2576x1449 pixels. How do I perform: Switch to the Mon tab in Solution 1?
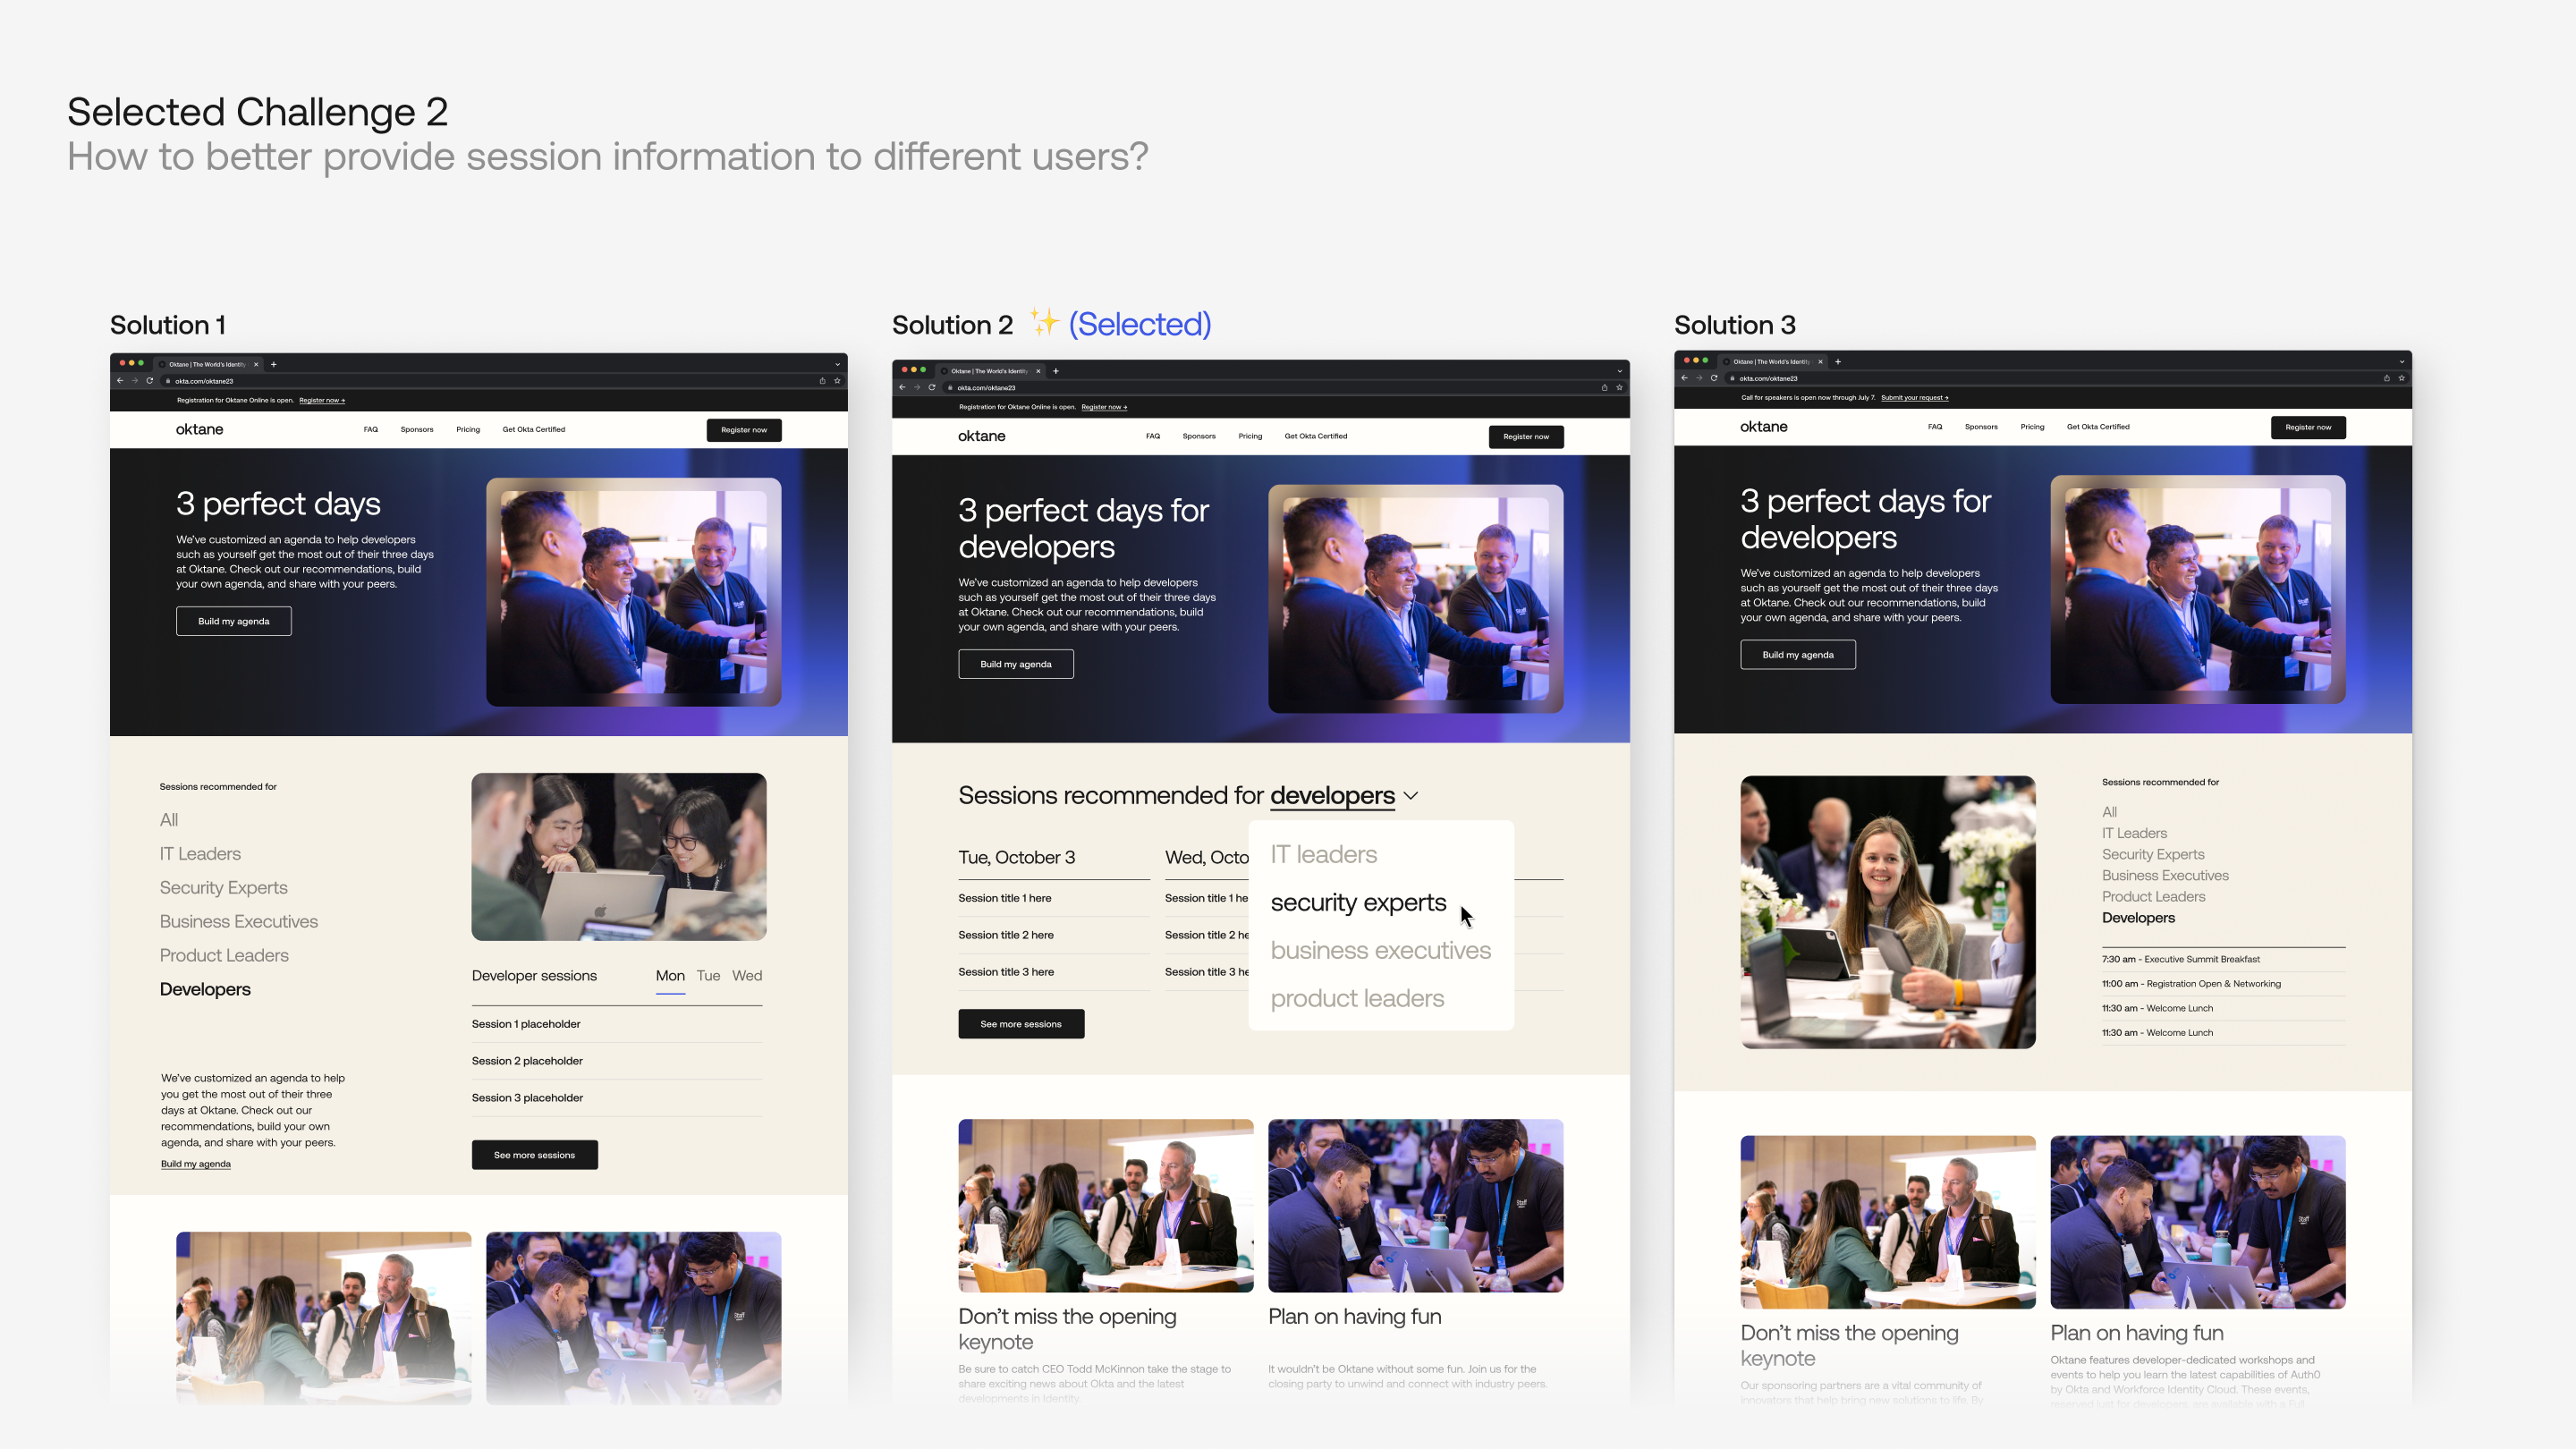pos(670,976)
